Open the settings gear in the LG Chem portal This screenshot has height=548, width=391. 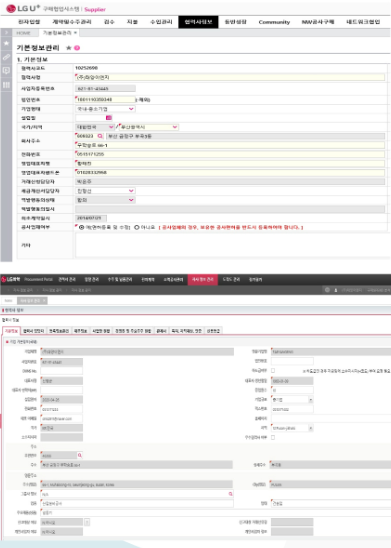pos(327,290)
